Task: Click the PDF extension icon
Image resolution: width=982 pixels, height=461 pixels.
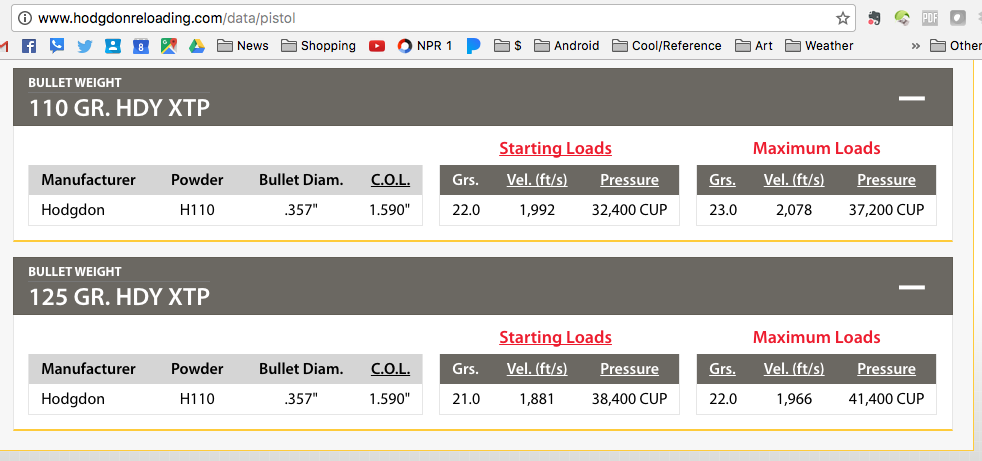Action: coord(929,18)
